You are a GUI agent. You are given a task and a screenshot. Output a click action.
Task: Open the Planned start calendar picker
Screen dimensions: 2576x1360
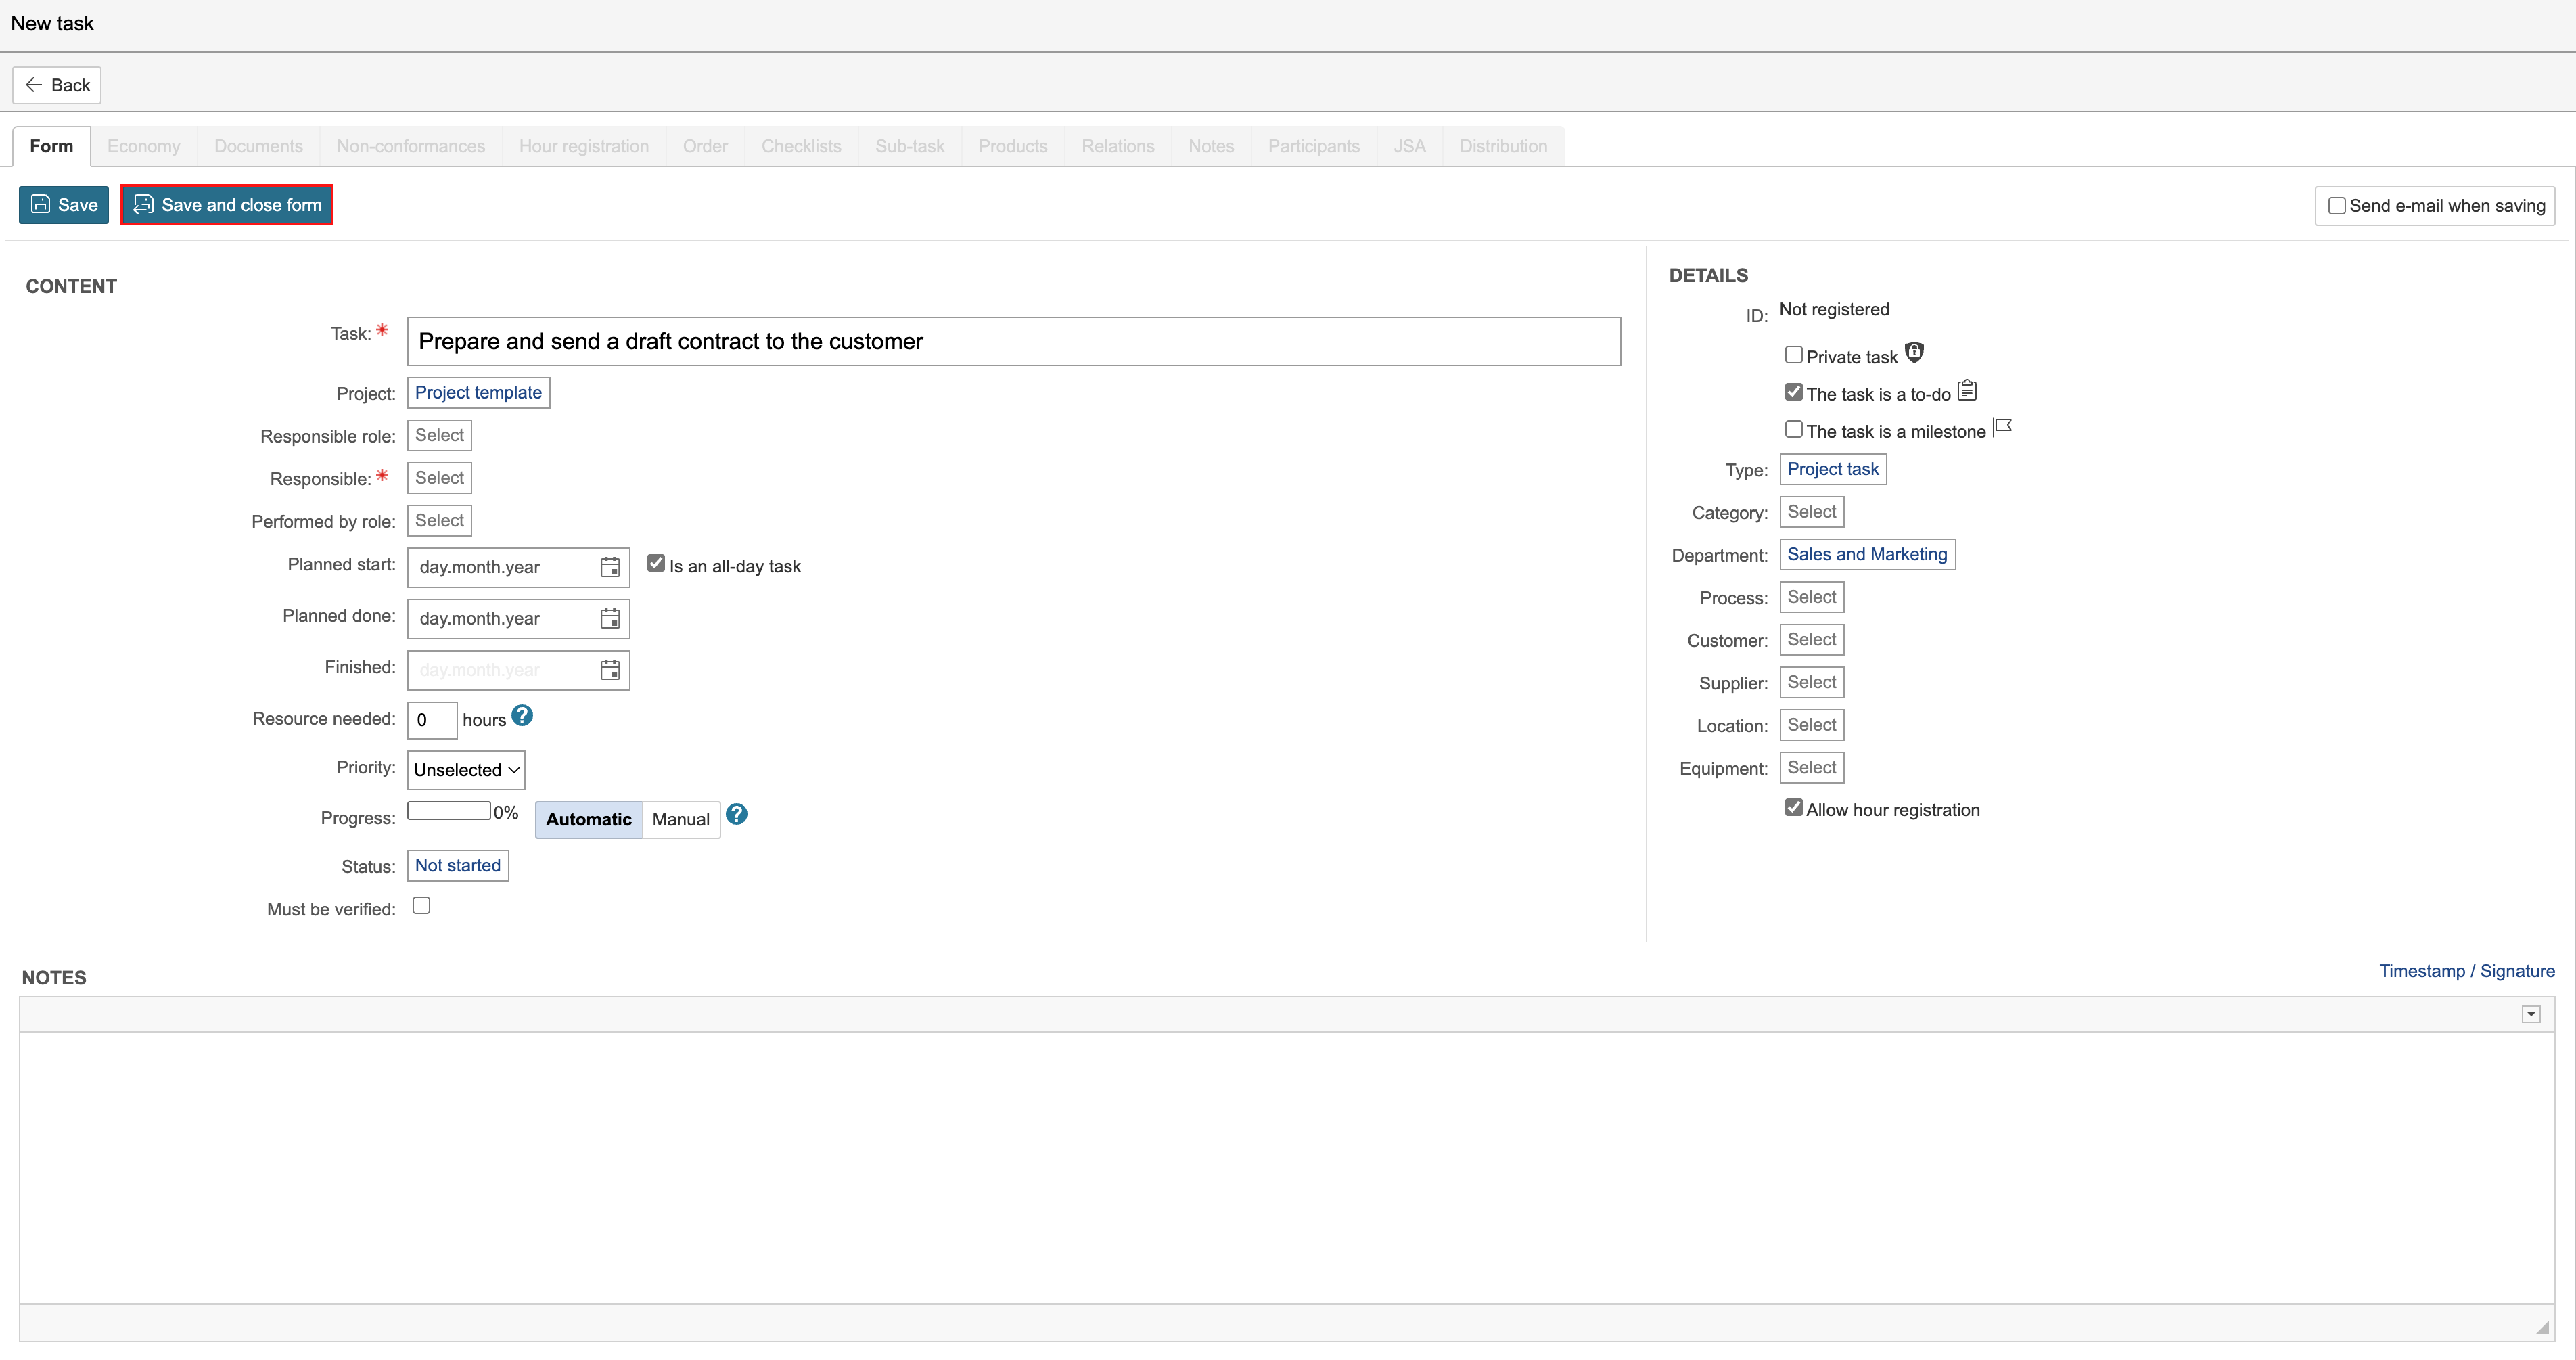click(609, 567)
